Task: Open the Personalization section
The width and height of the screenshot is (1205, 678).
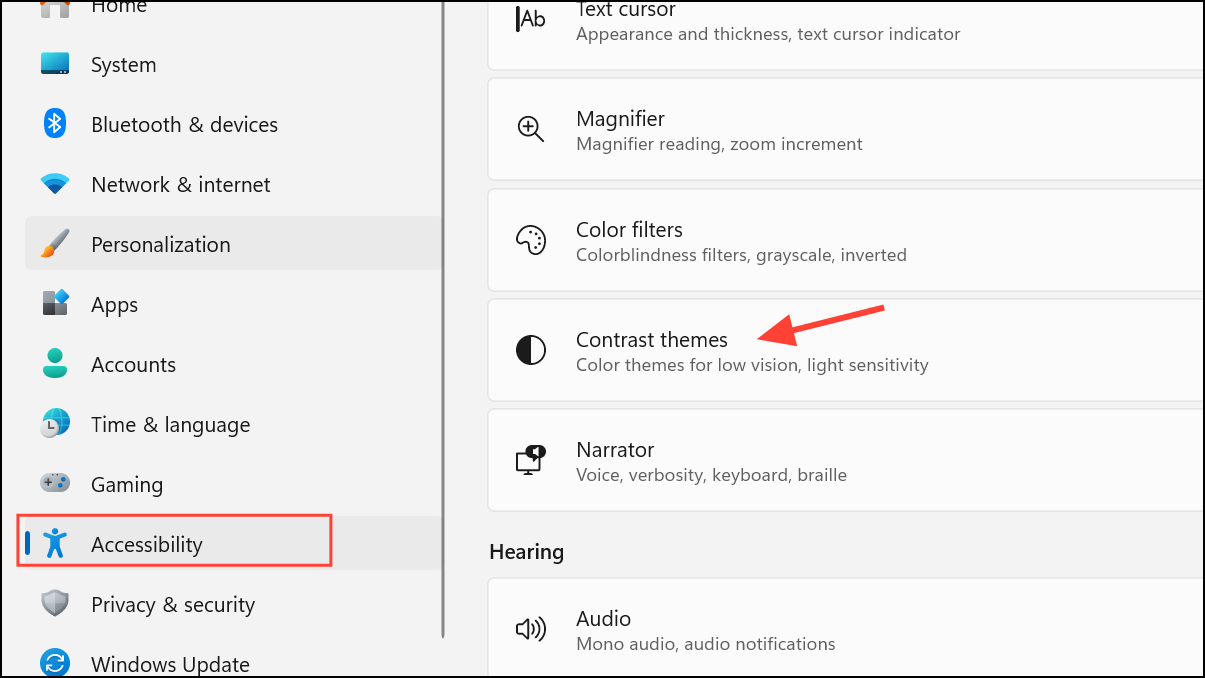Action: point(160,243)
